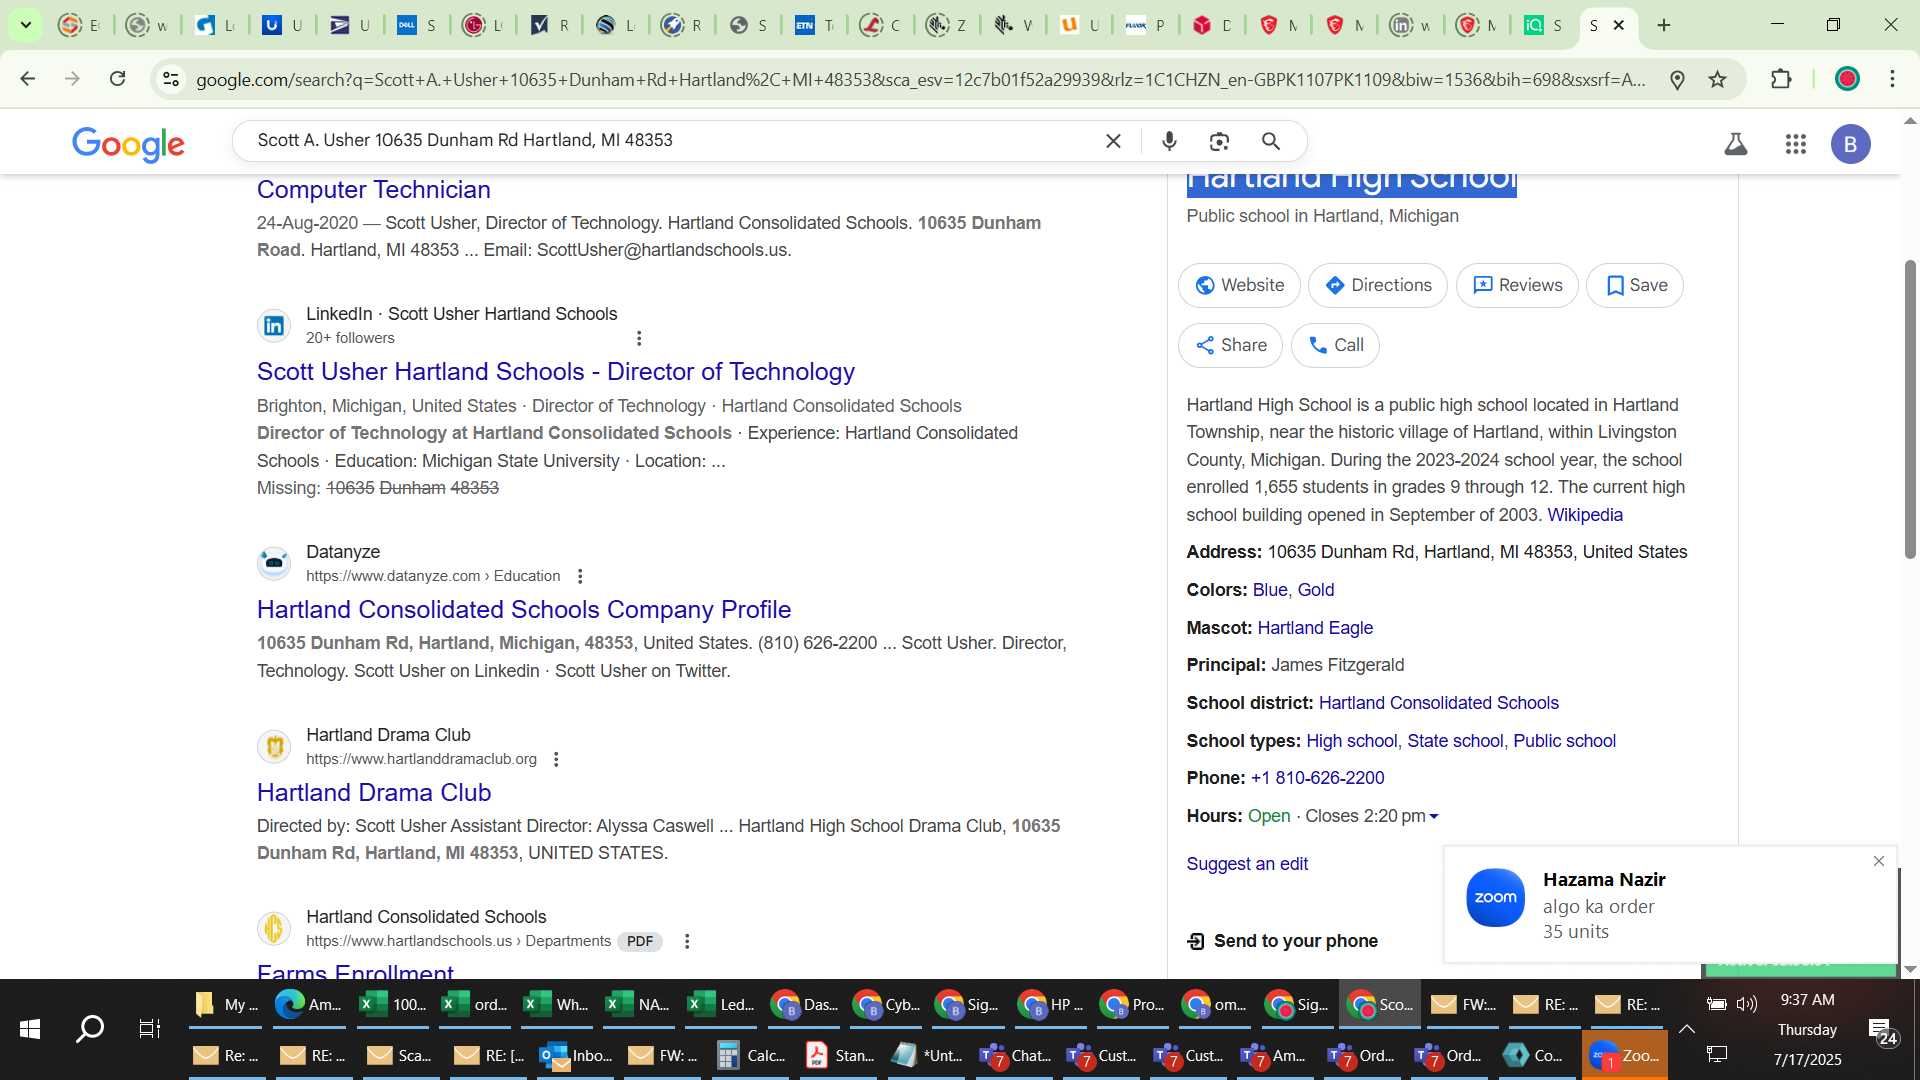Image resolution: width=1920 pixels, height=1080 pixels.
Task: Show hidden system tray icons
Action: [x=1687, y=1028]
